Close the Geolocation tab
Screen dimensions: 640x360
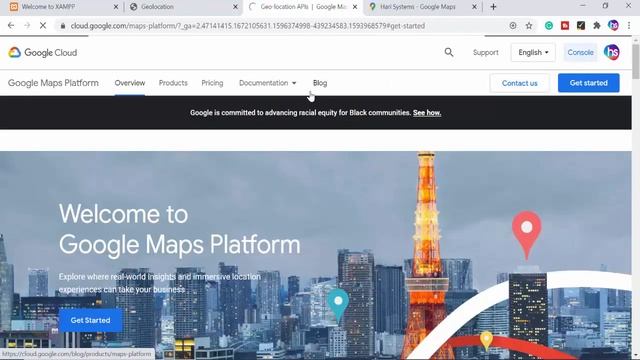click(x=236, y=7)
